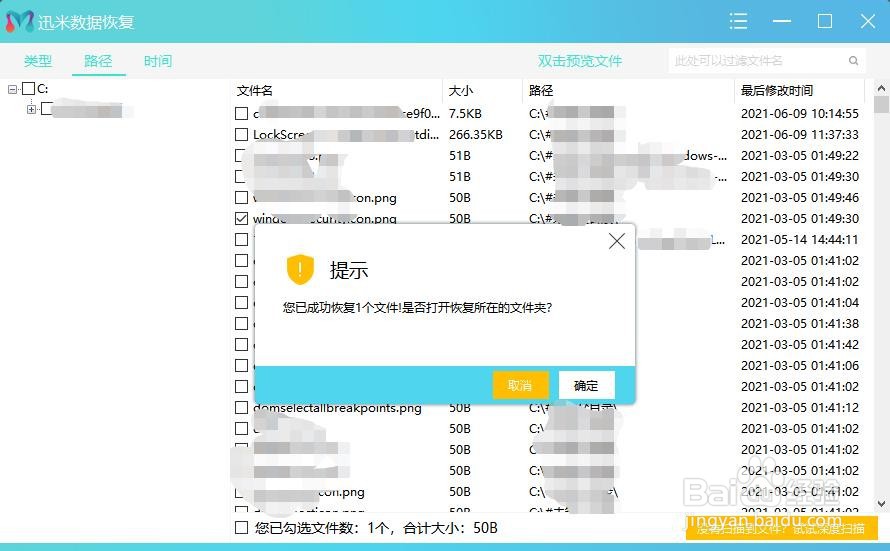890x551 pixels.
Task: Click the 迅米数据恢复 app logo
Action: [x=20, y=22]
